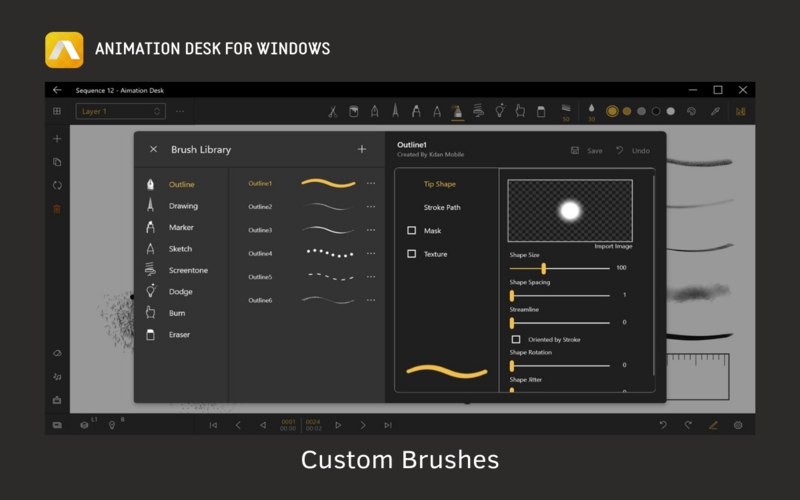Select the scissors cut tool
Viewport: 800px width, 500px height.
click(x=333, y=111)
